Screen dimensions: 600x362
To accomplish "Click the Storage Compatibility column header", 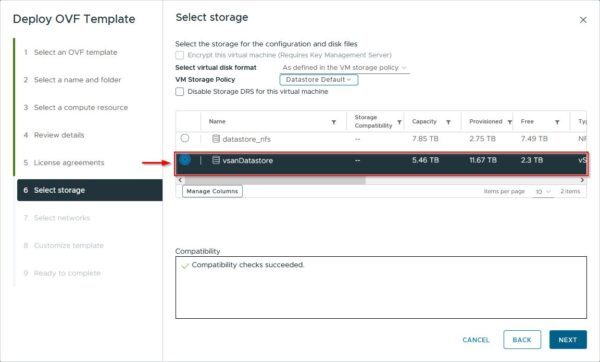I will click(x=373, y=121).
